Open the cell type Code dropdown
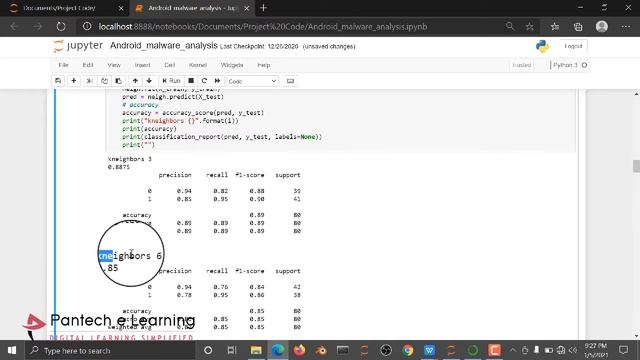The image size is (640, 360). click(252, 81)
